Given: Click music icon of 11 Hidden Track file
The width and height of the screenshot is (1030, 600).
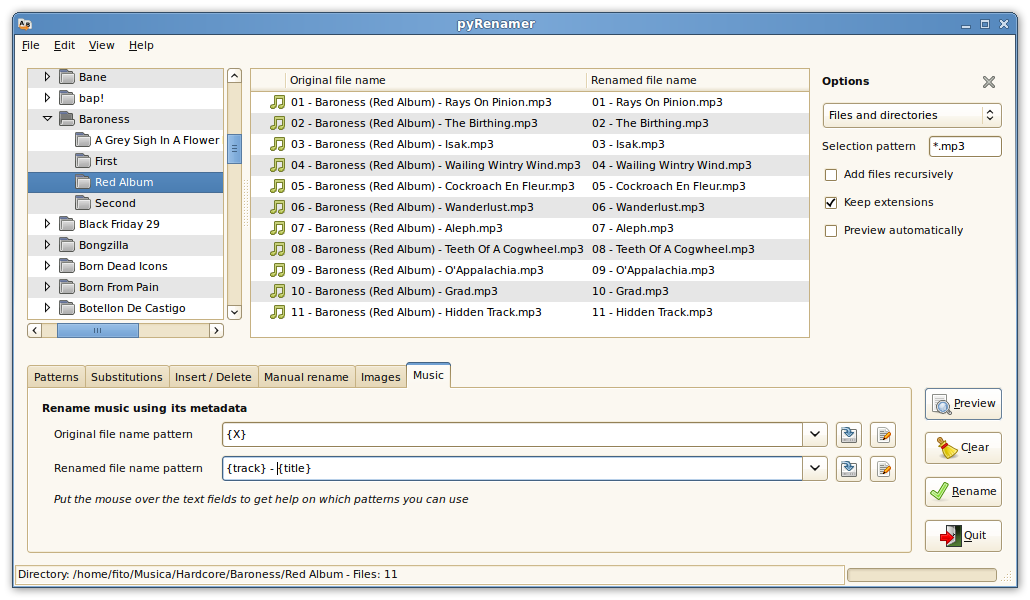Looking at the screenshot, I should 278,312.
